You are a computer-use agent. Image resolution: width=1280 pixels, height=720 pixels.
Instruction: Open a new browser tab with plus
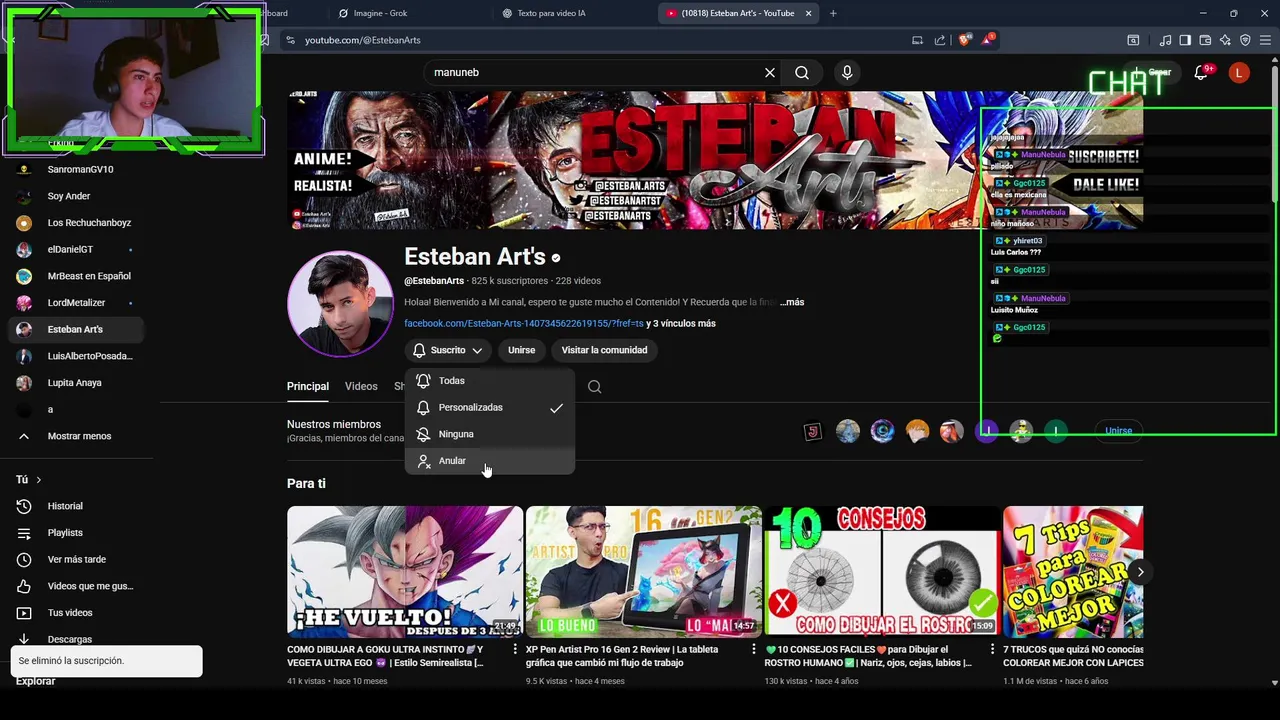[x=833, y=13]
